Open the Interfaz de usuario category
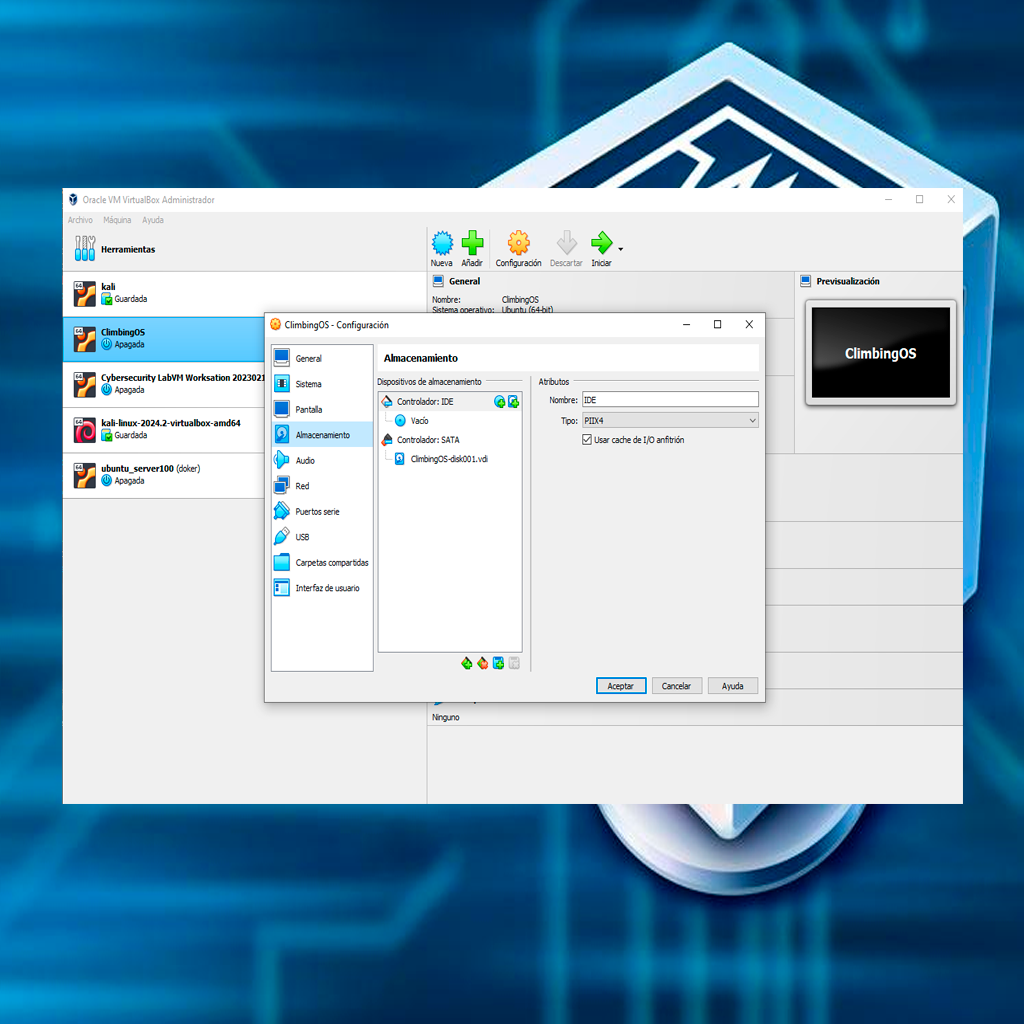This screenshot has width=1024, height=1024. coord(322,588)
